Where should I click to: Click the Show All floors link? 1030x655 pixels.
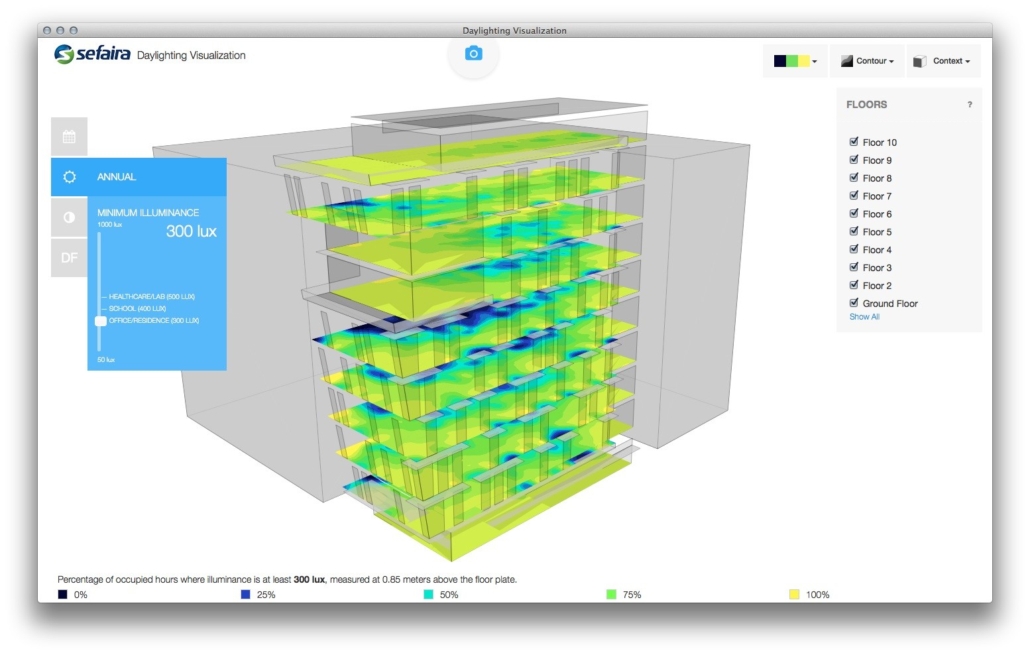(x=864, y=317)
